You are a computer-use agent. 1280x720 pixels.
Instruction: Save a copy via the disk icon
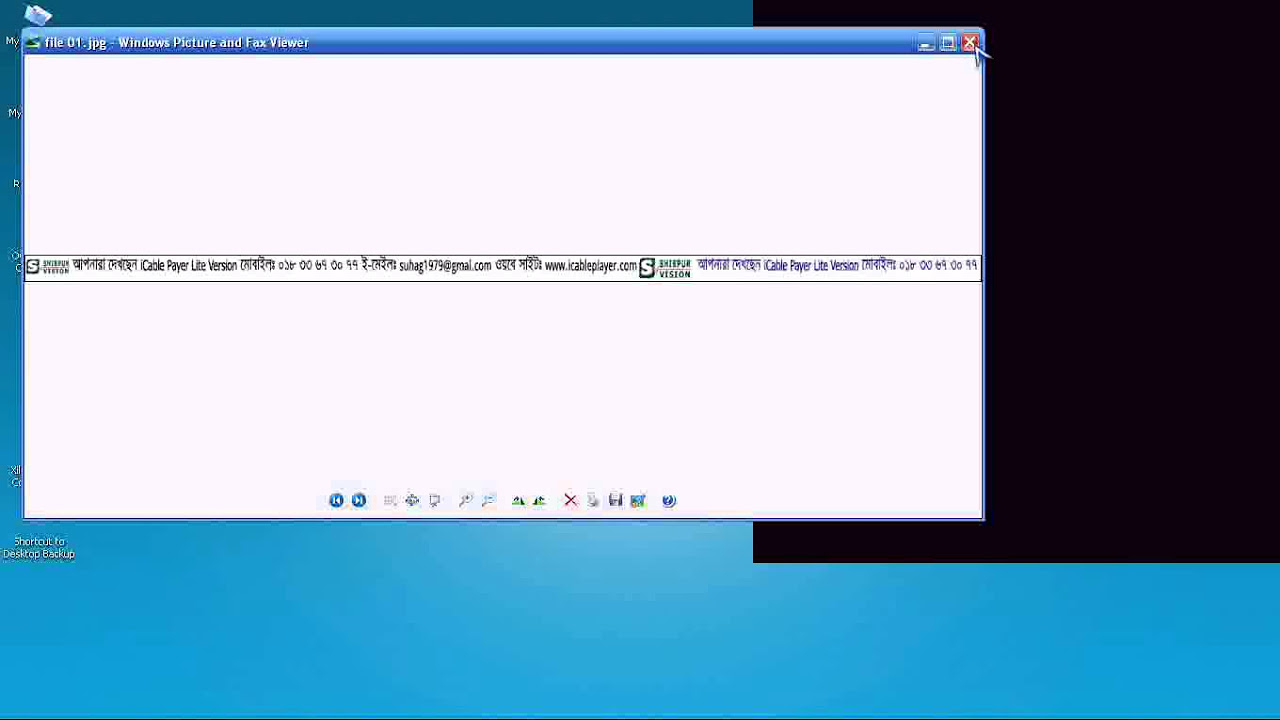coord(615,500)
